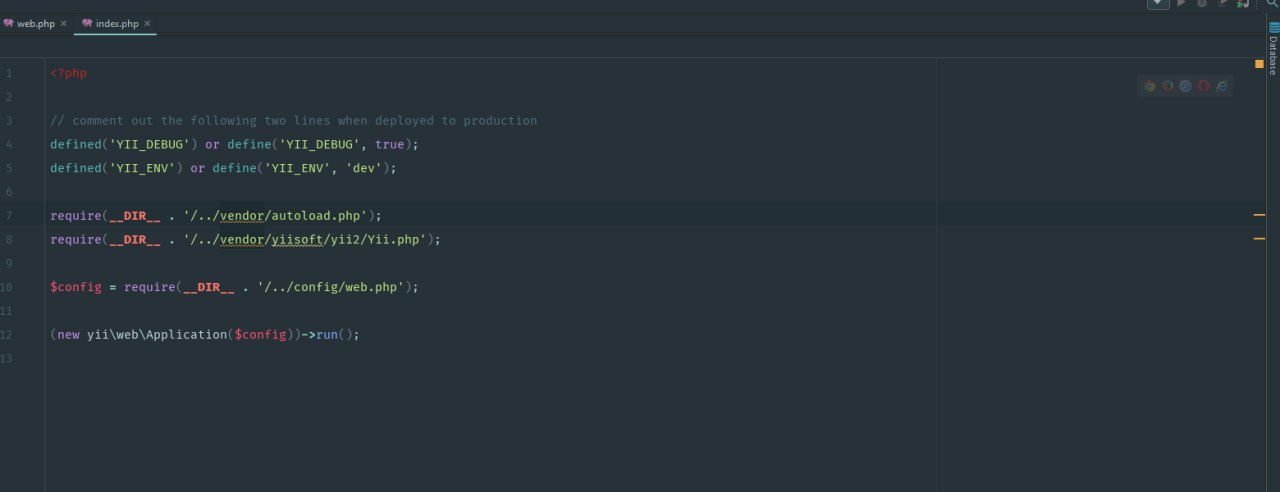The width and height of the screenshot is (1280, 492).
Task: Click line number 12 in gutter
Action: tap(8, 335)
